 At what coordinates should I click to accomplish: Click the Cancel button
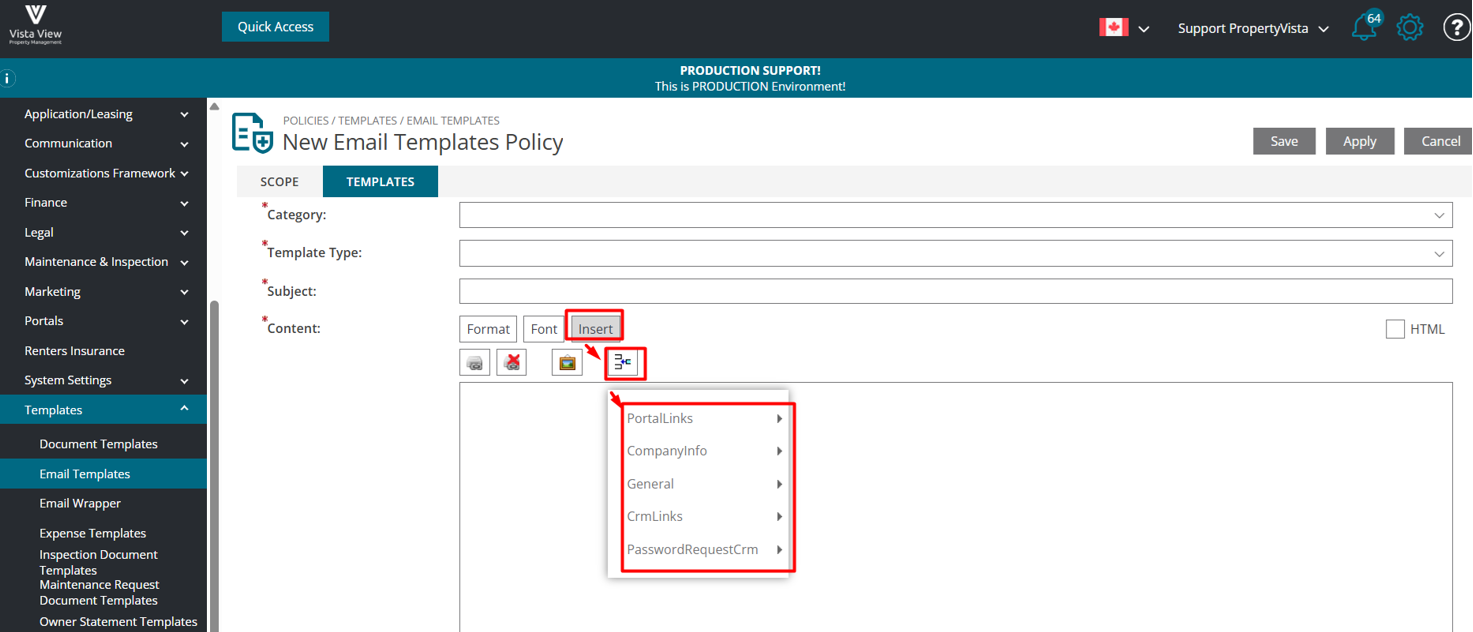click(x=1440, y=141)
